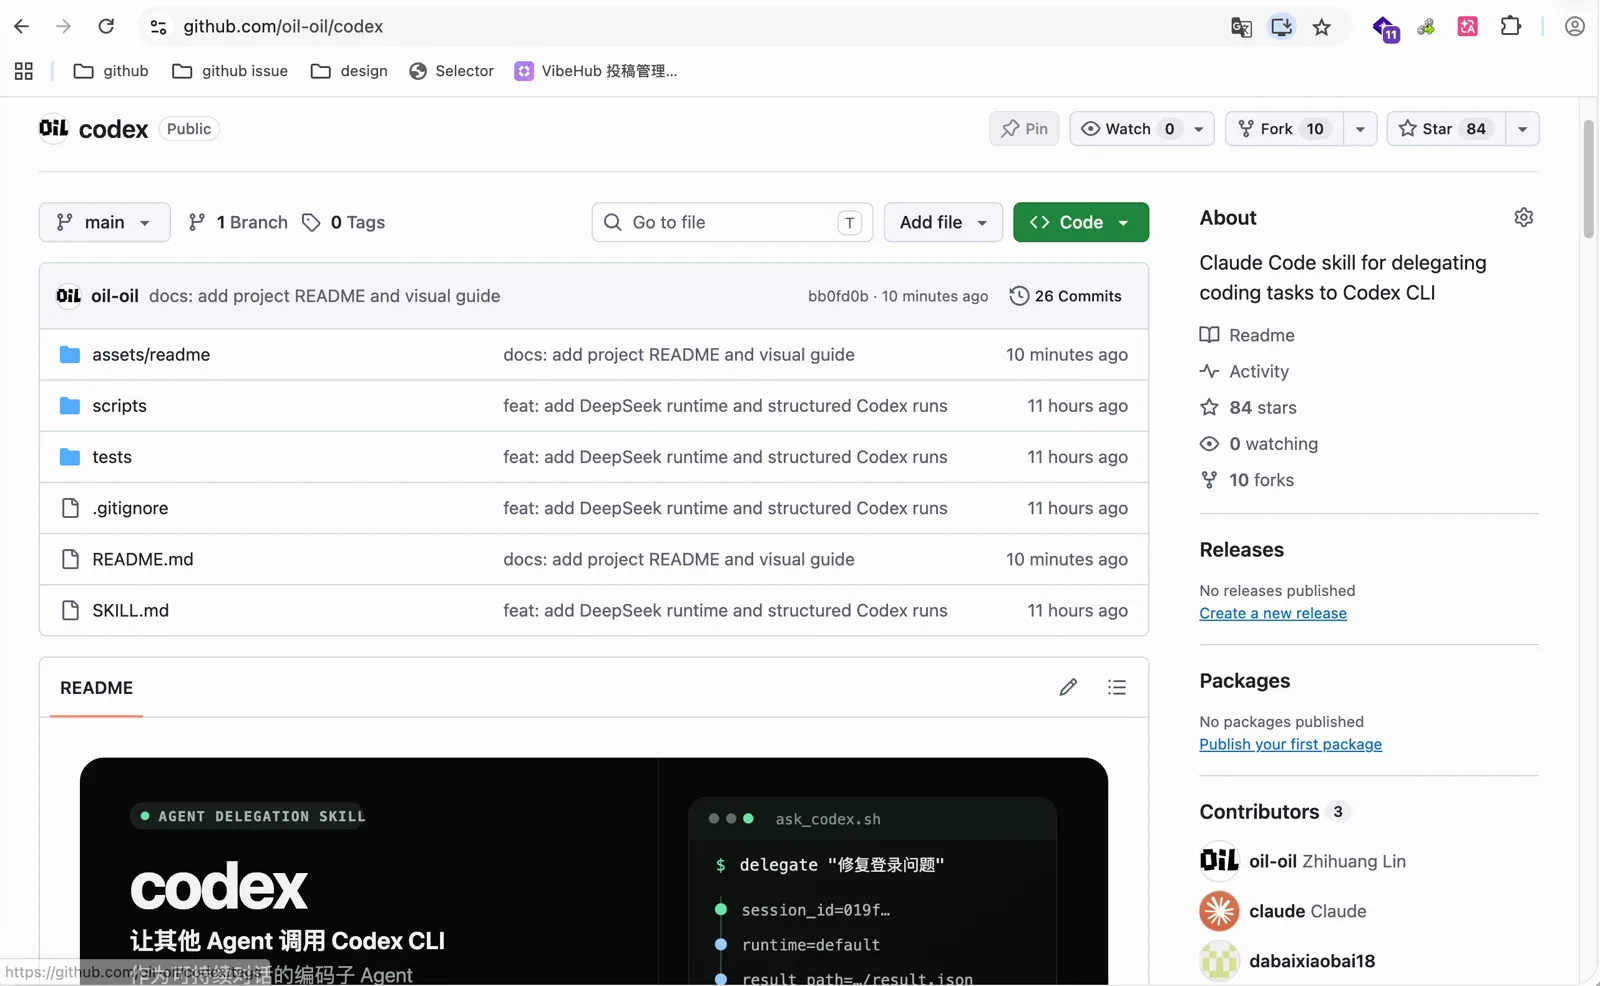Pin the repository
1600x986 pixels.
[x=1024, y=129]
